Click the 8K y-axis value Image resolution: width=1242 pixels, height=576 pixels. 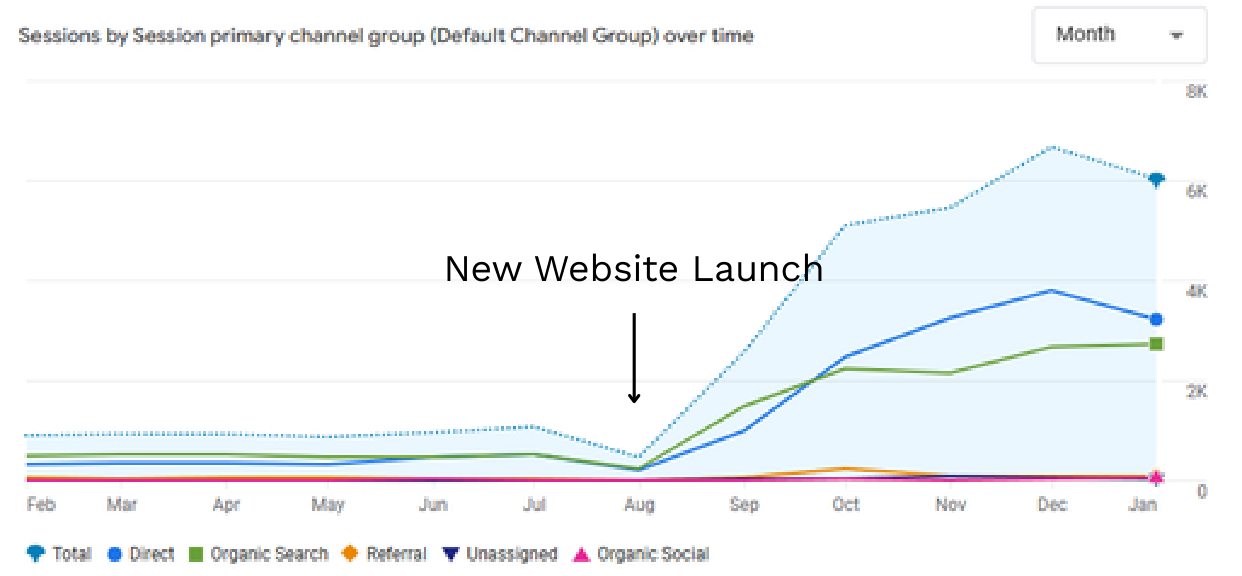(x=1197, y=91)
